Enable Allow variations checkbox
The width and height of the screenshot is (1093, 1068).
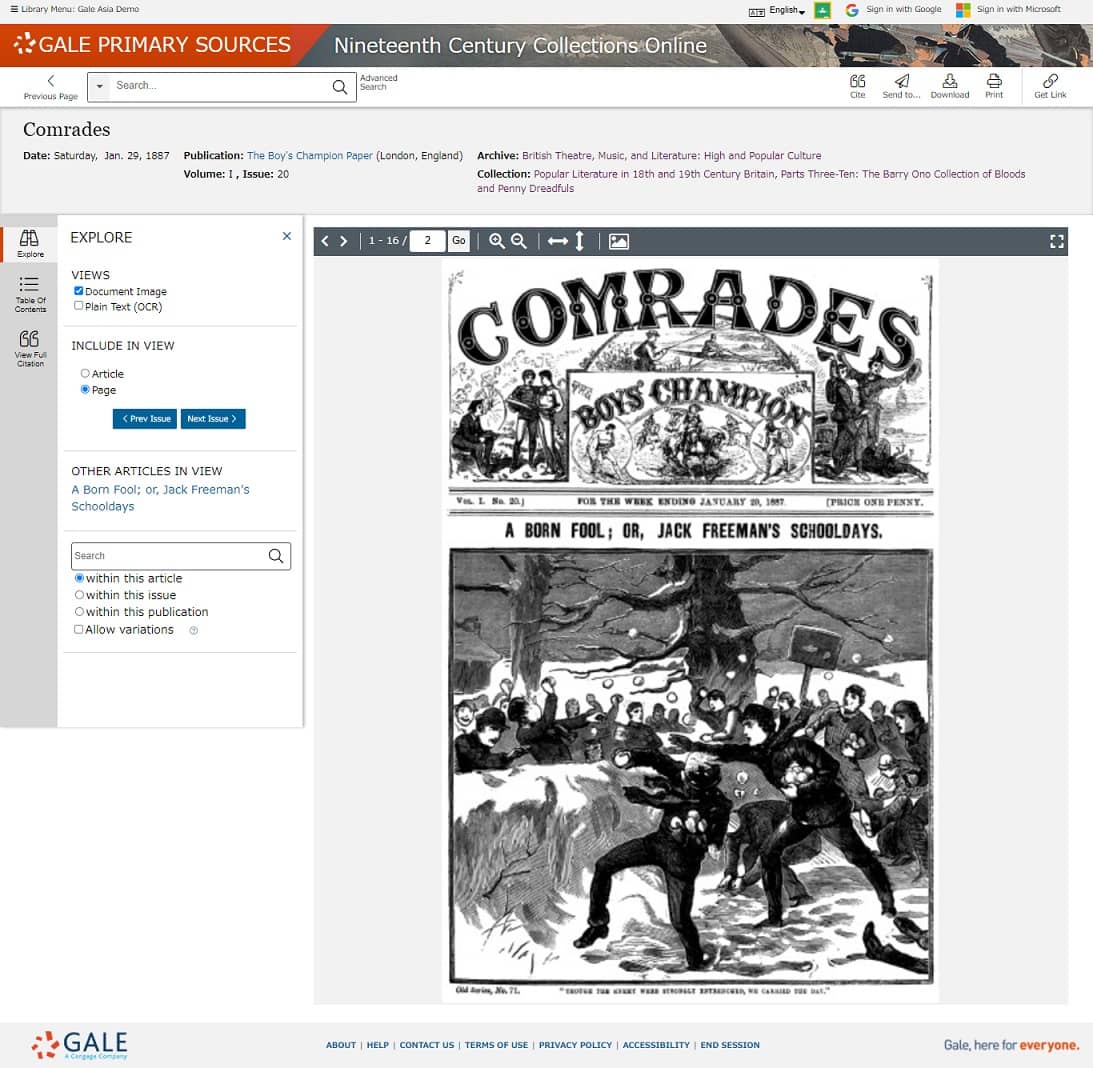[79, 630]
